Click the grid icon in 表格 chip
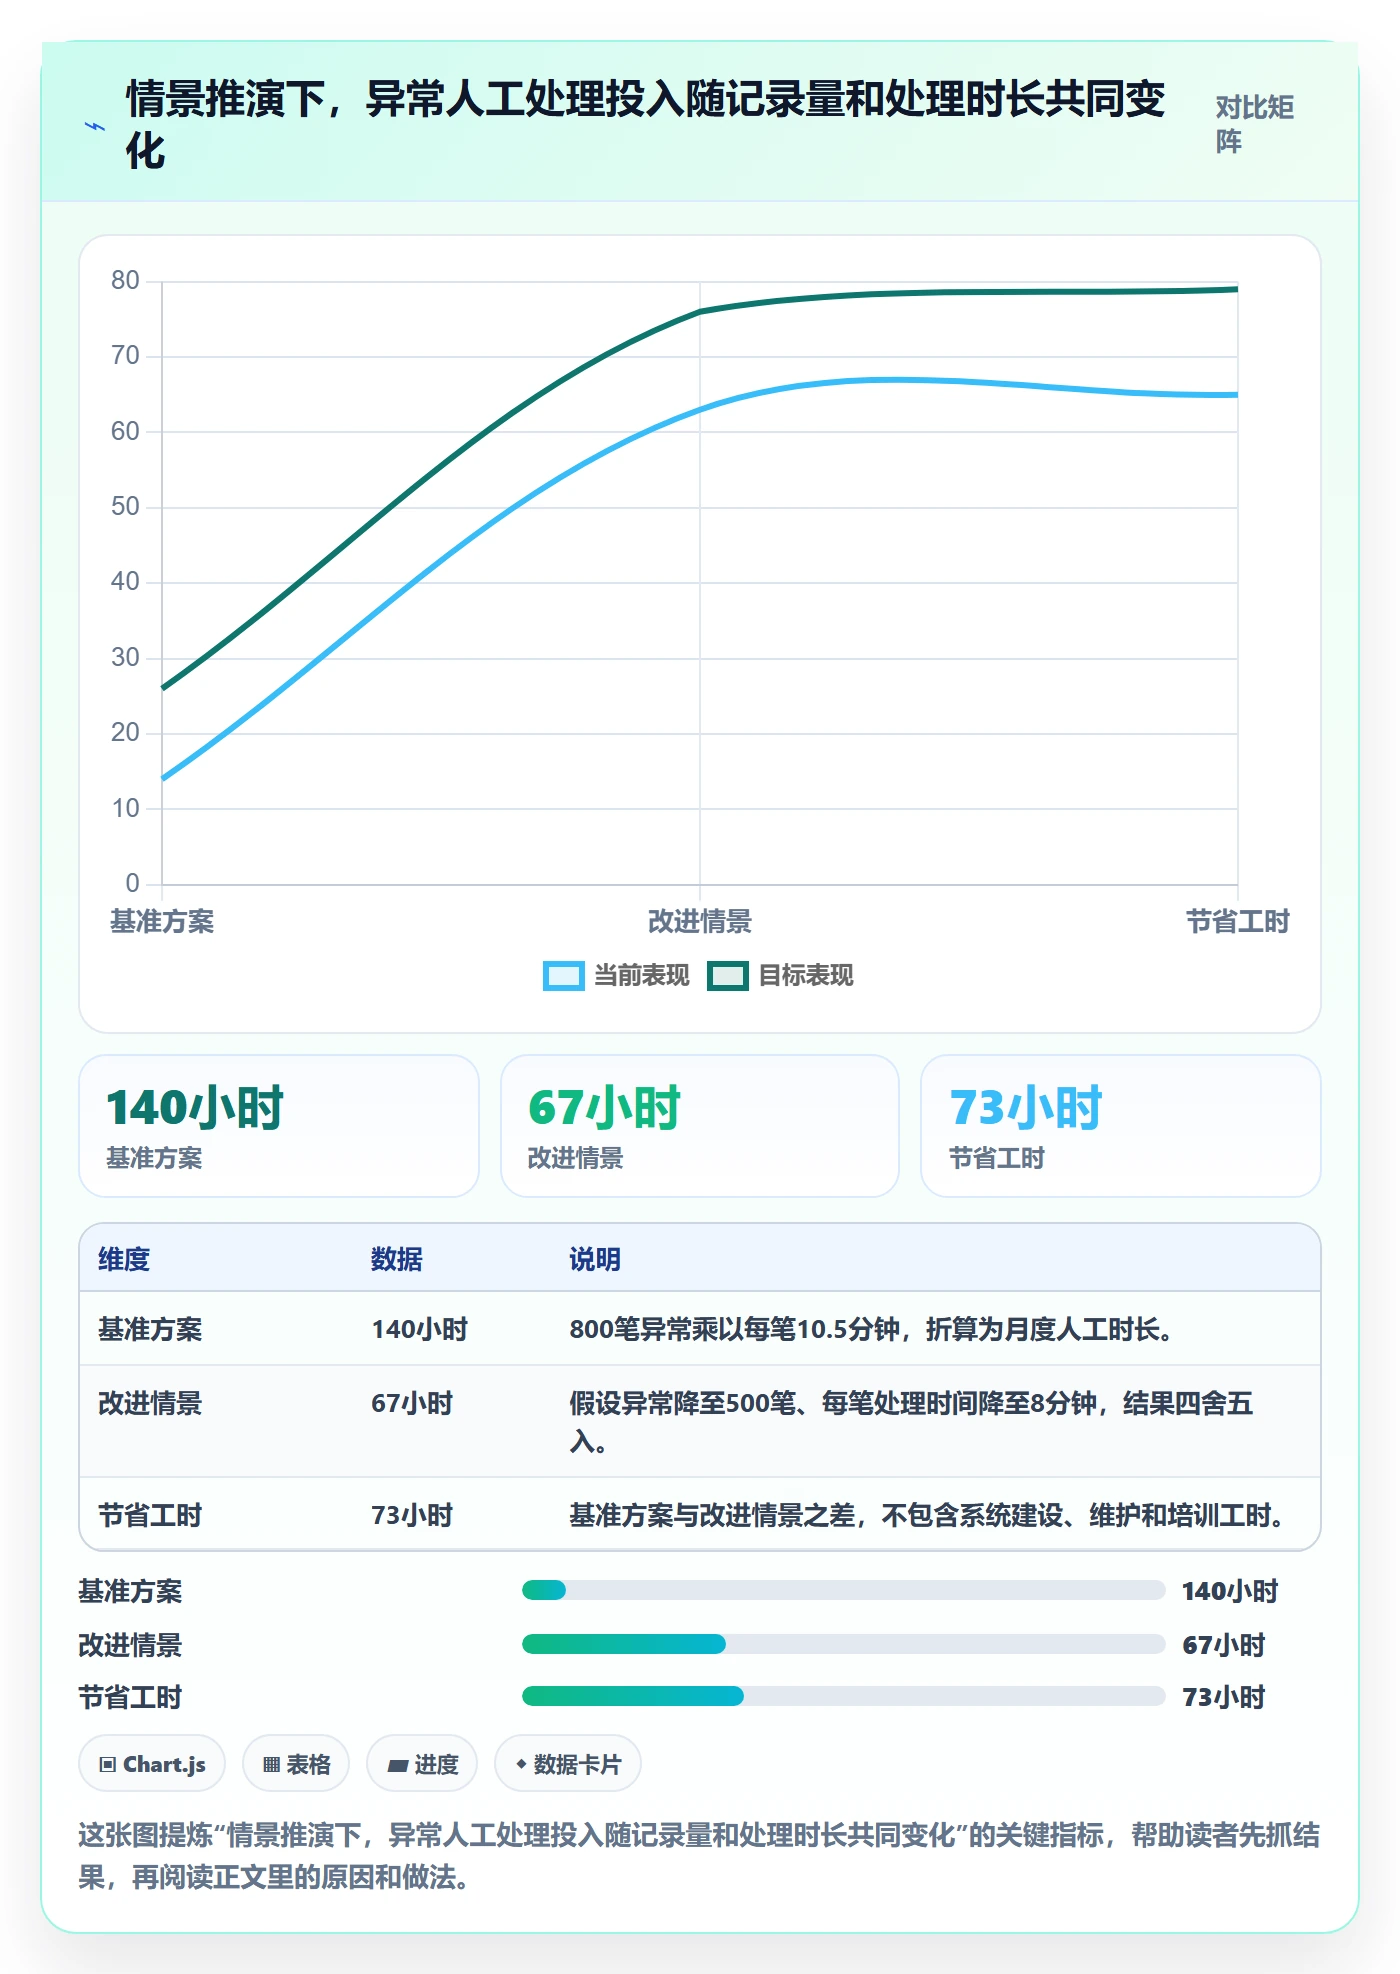Viewport: 1400px width, 1974px height. coord(271,1765)
